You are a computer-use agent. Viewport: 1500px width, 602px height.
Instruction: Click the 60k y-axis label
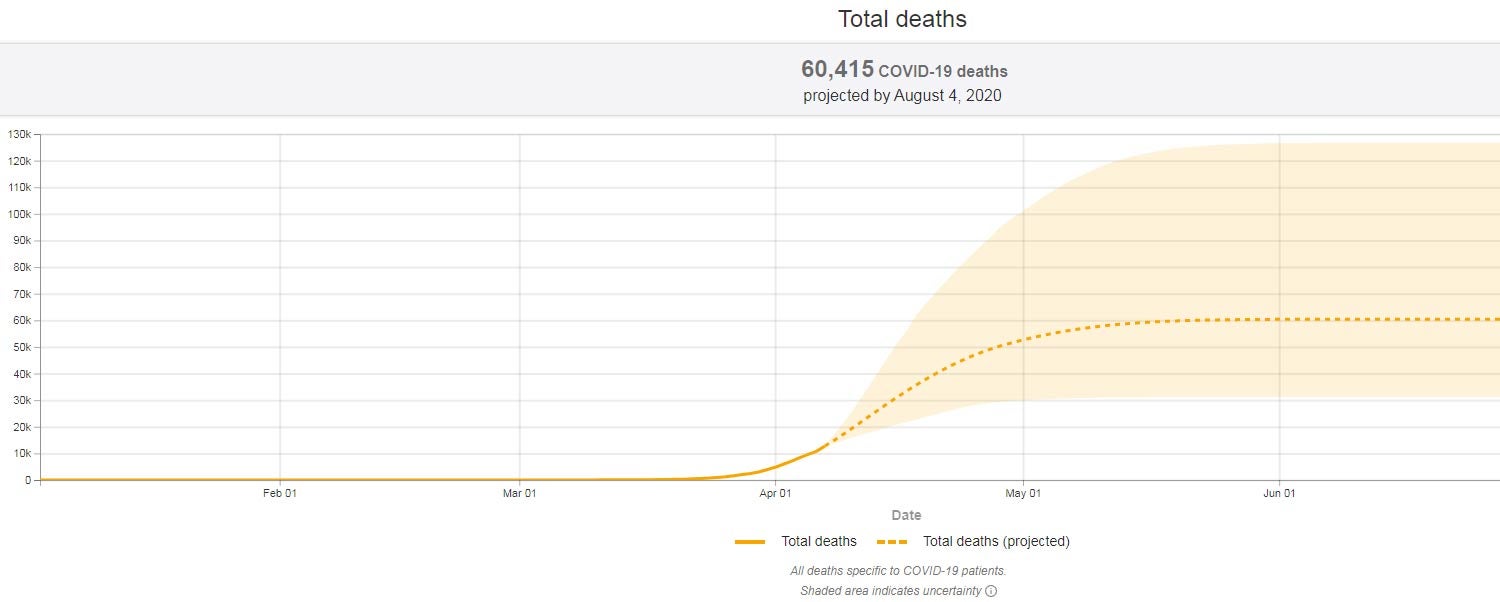(22, 321)
